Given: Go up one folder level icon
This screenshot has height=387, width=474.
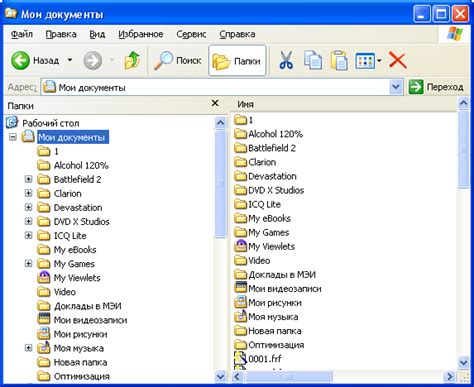Looking at the screenshot, I should [x=132, y=60].
